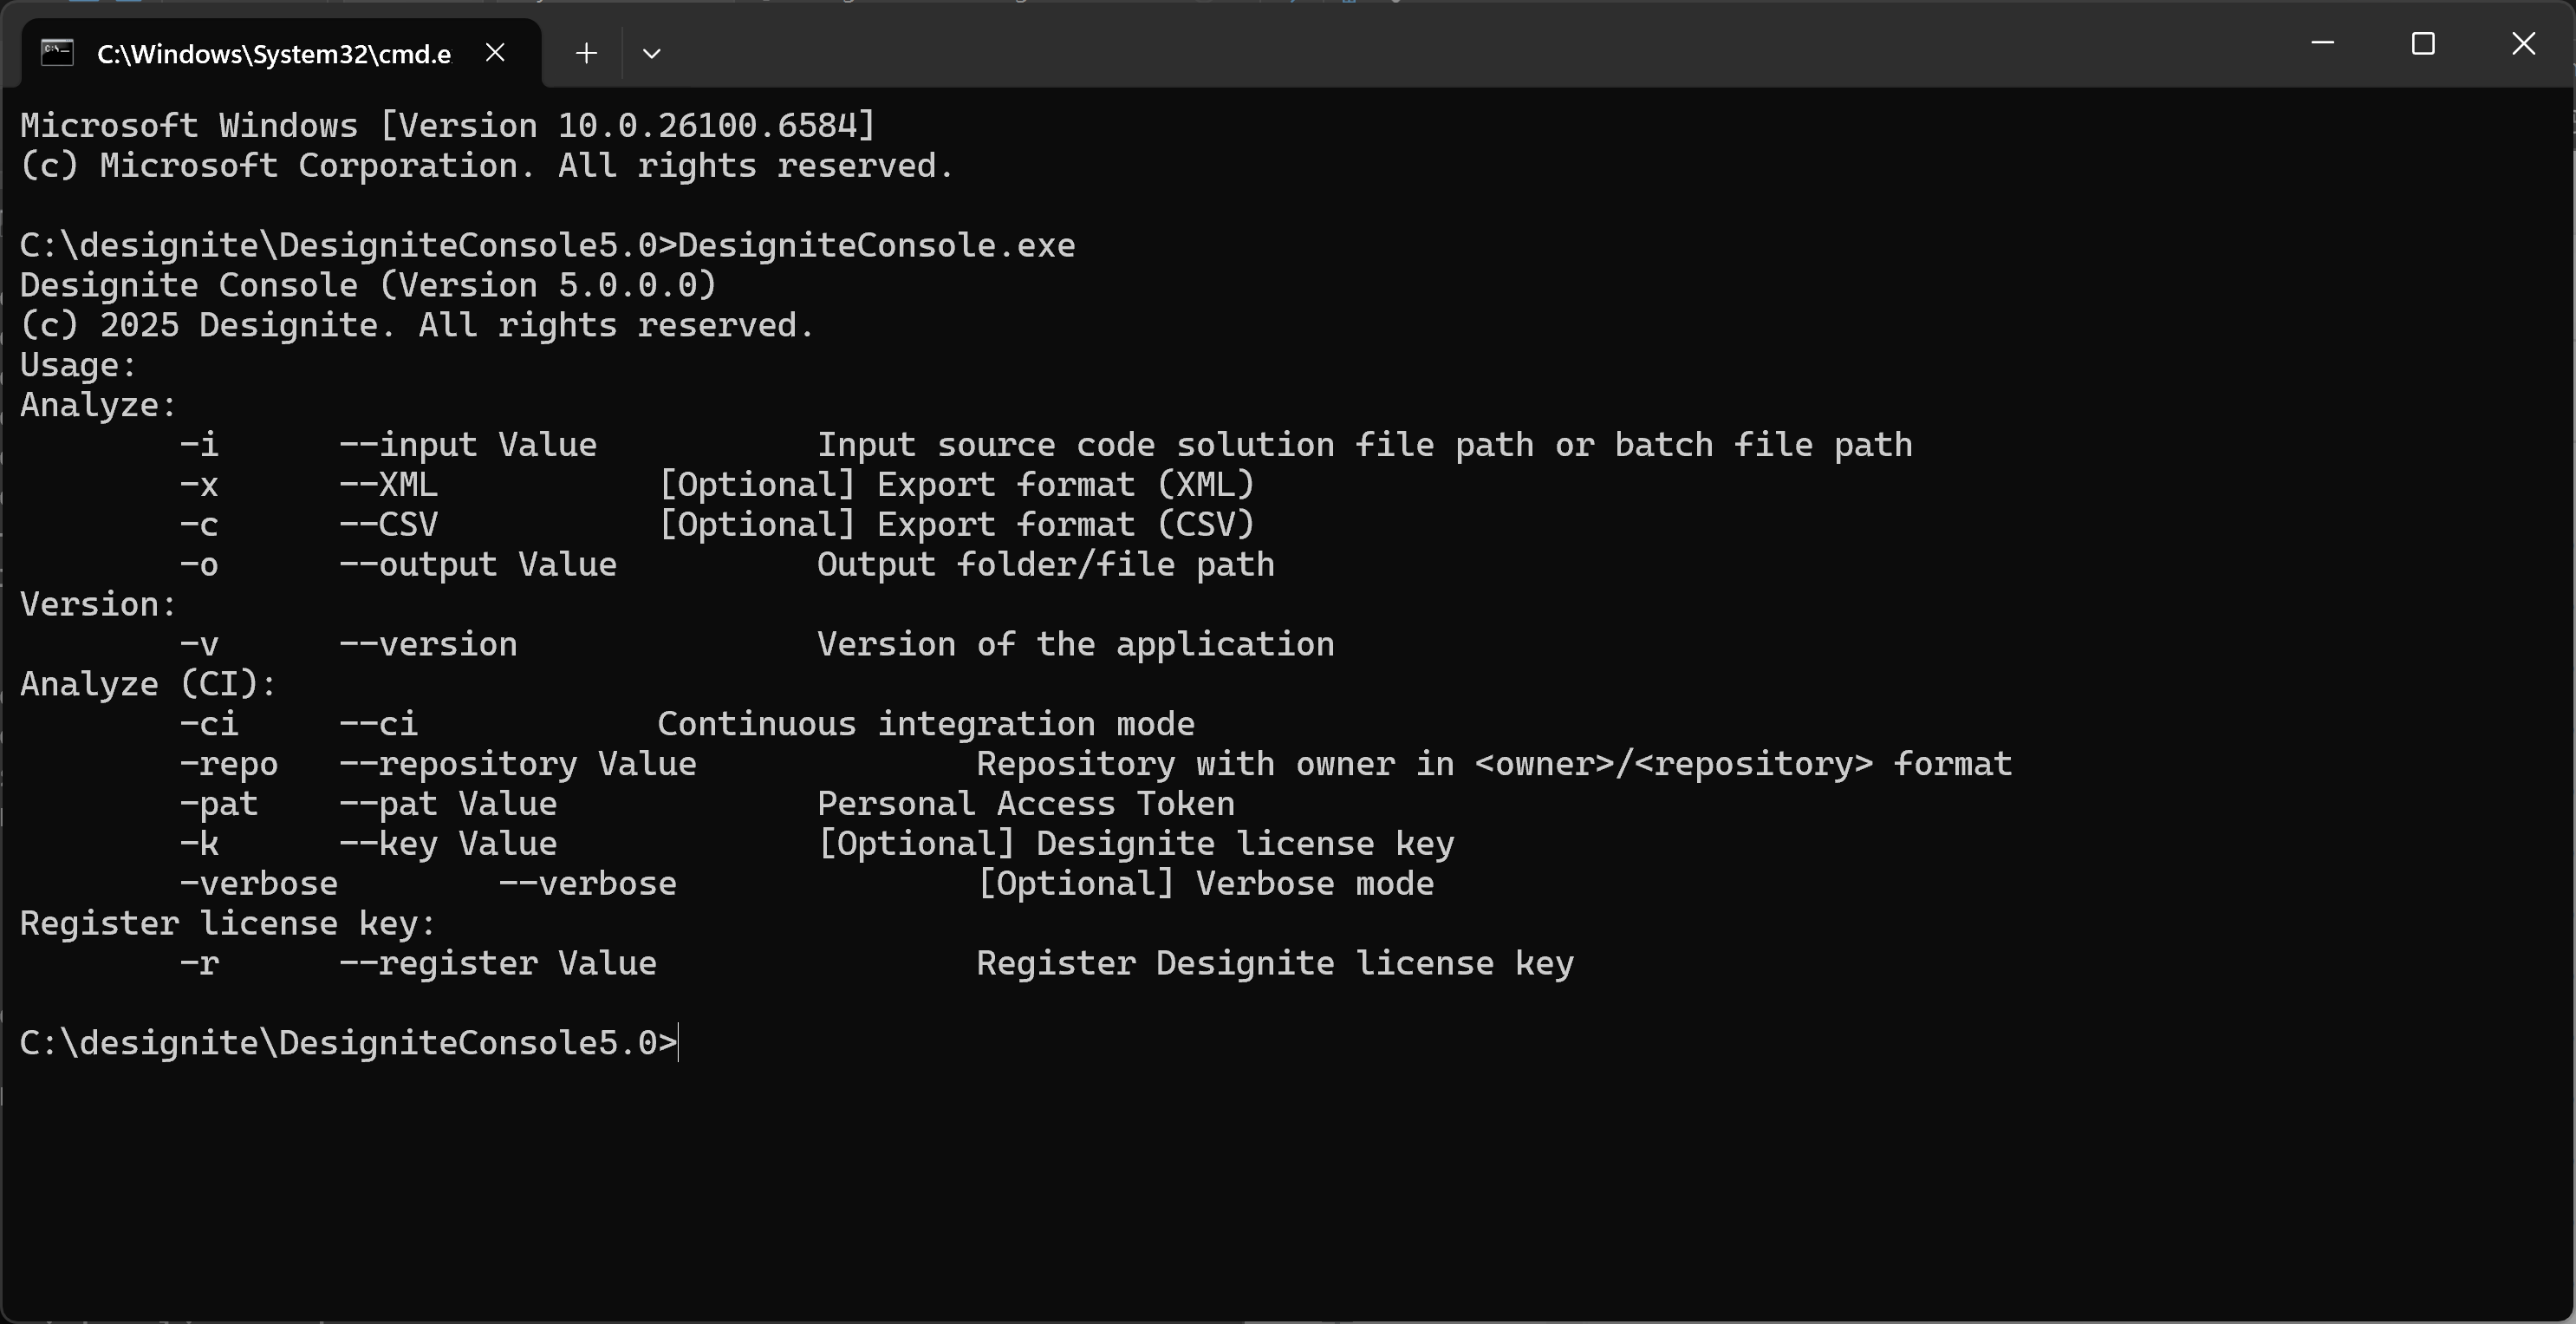
Task: Click the "--input Value" option text
Action: (468, 445)
